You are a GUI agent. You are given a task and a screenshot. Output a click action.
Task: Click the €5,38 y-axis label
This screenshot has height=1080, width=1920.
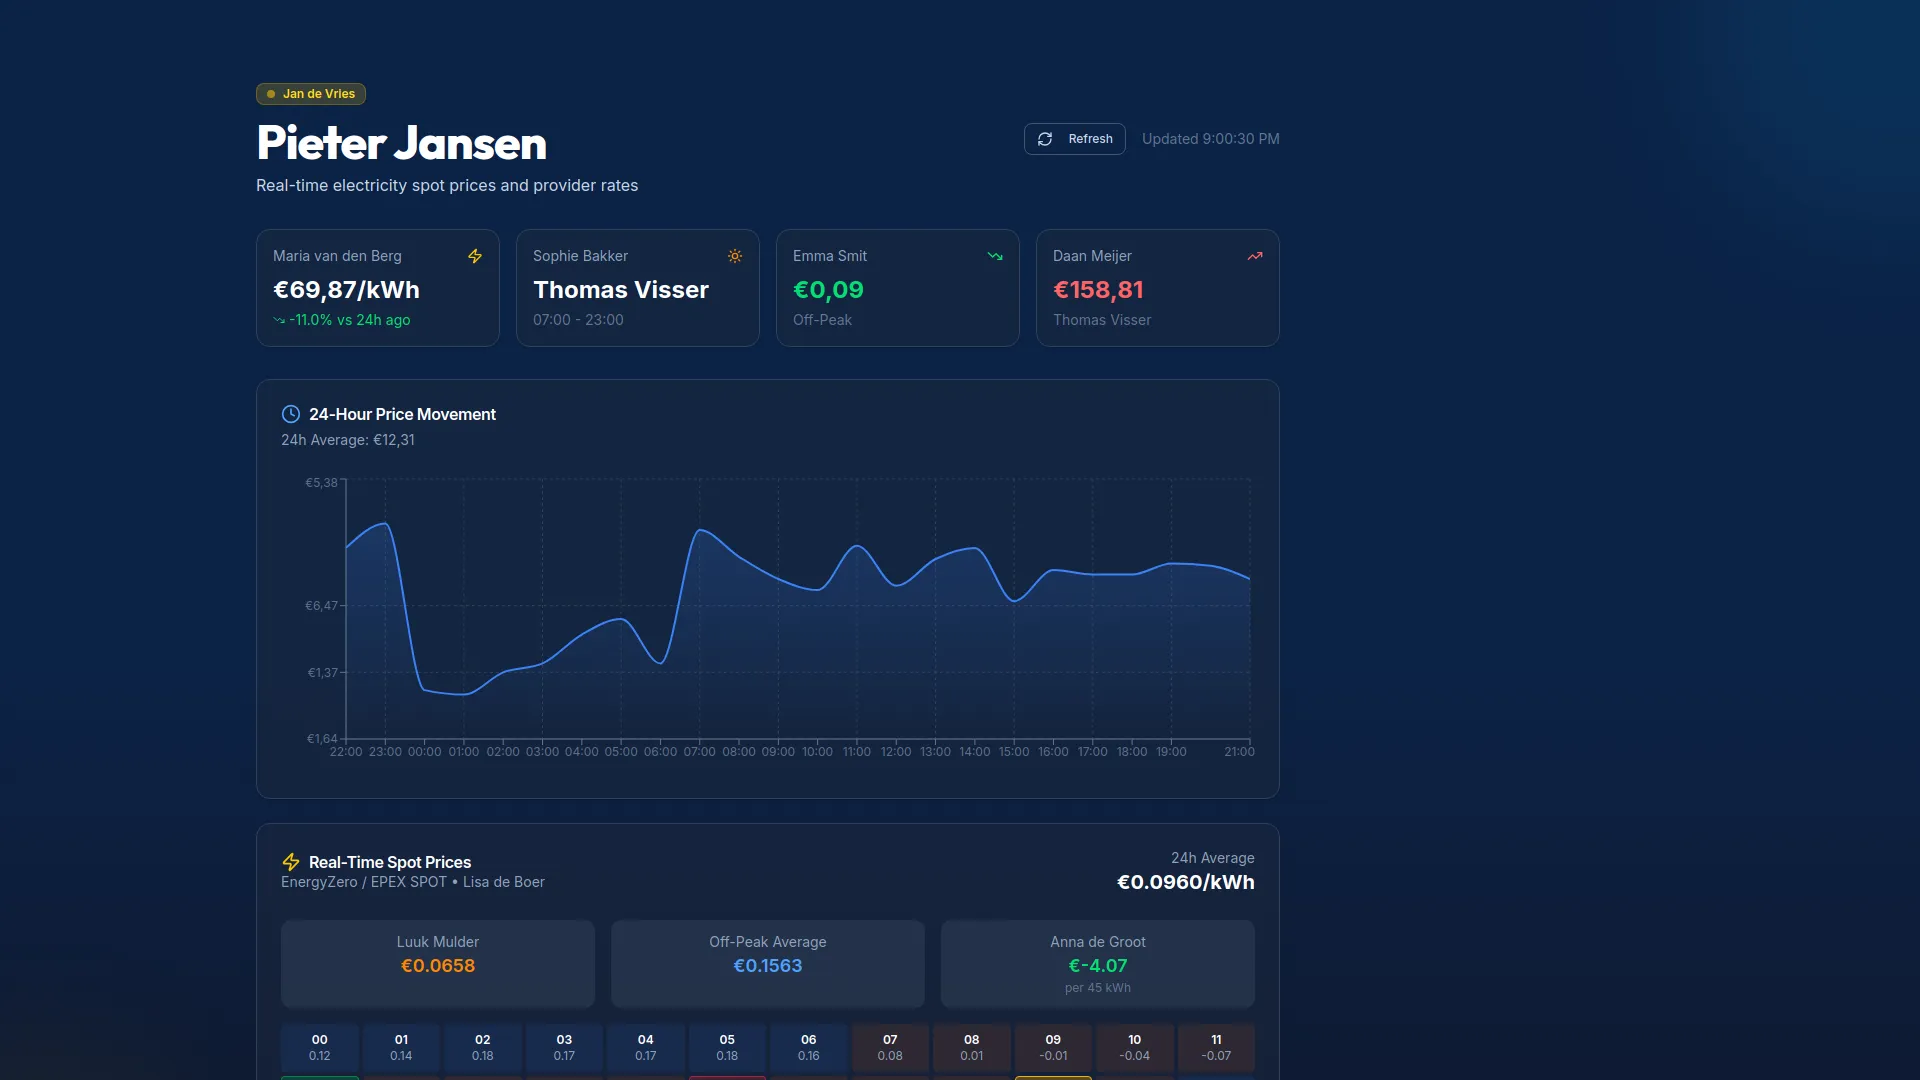point(322,483)
